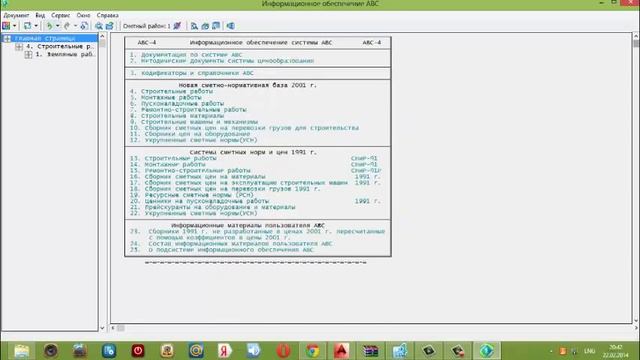Screen dimensions: 640x360
Task: Click the icon right after Сметный район: 1
Action: 177,26
